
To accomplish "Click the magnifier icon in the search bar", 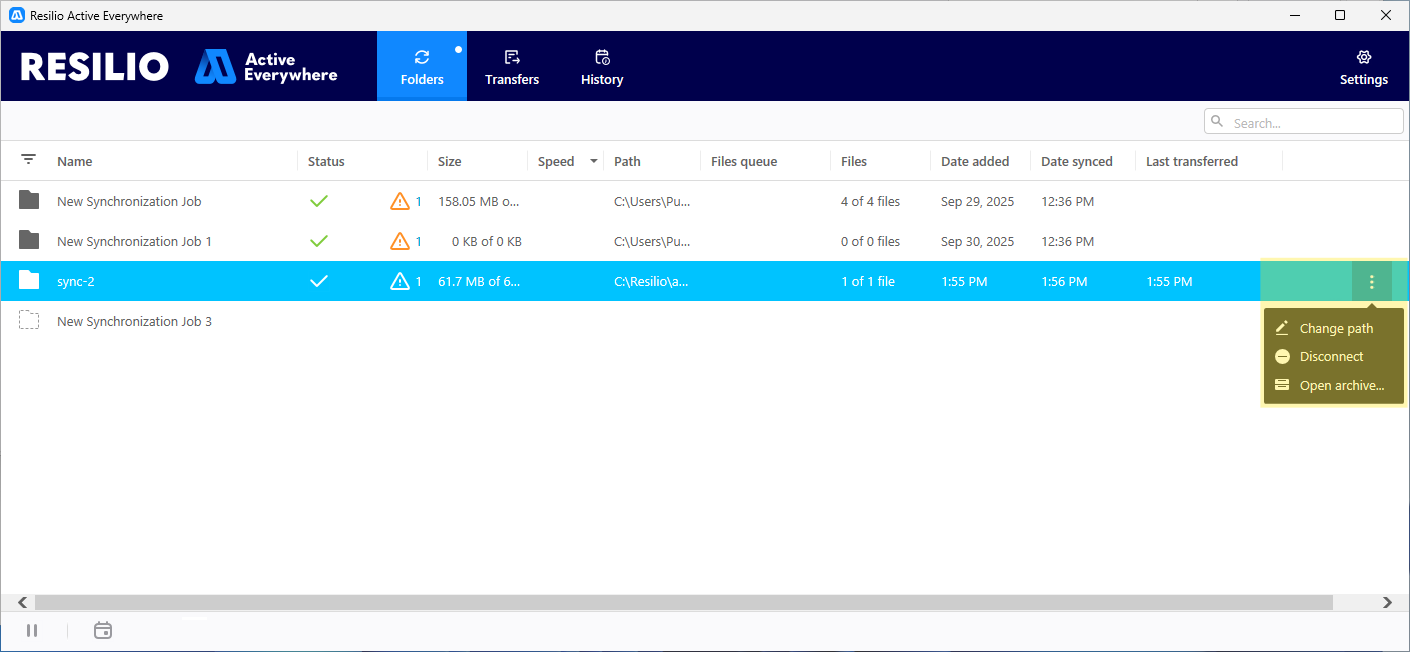I will (1217, 120).
